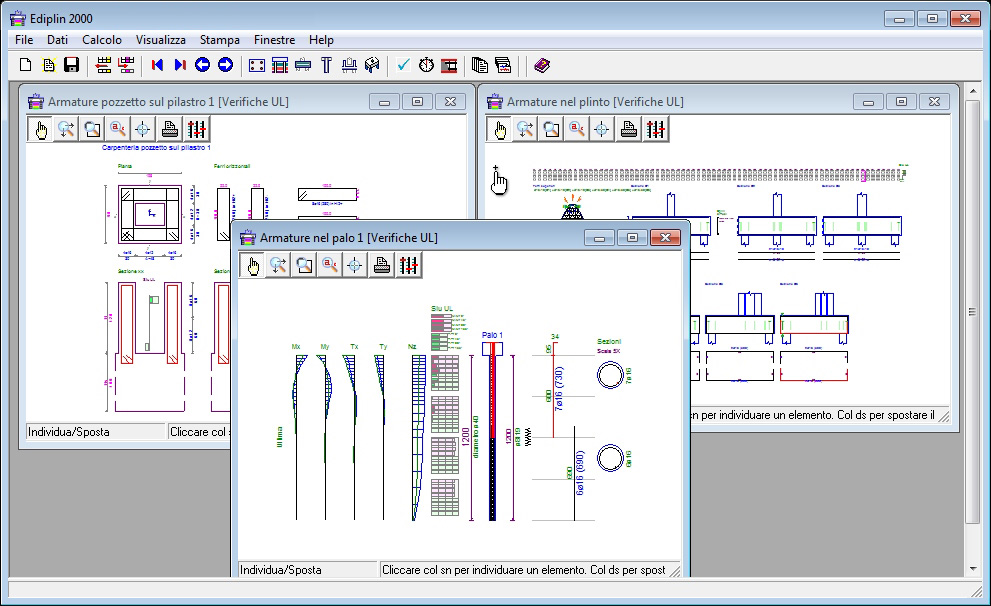Minimize the Armature pozzetto sul pilastro 1 window
Image resolution: width=991 pixels, height=606 pixels.
(x=384, y=102)
